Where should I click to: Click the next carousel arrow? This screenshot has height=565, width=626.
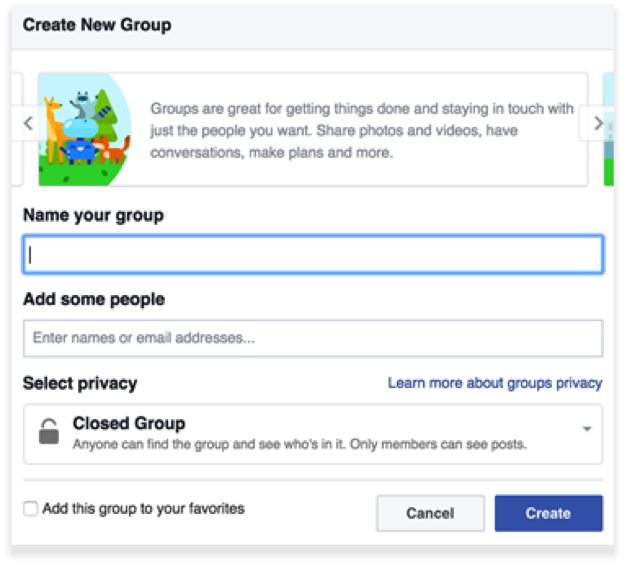click(598, 124)
